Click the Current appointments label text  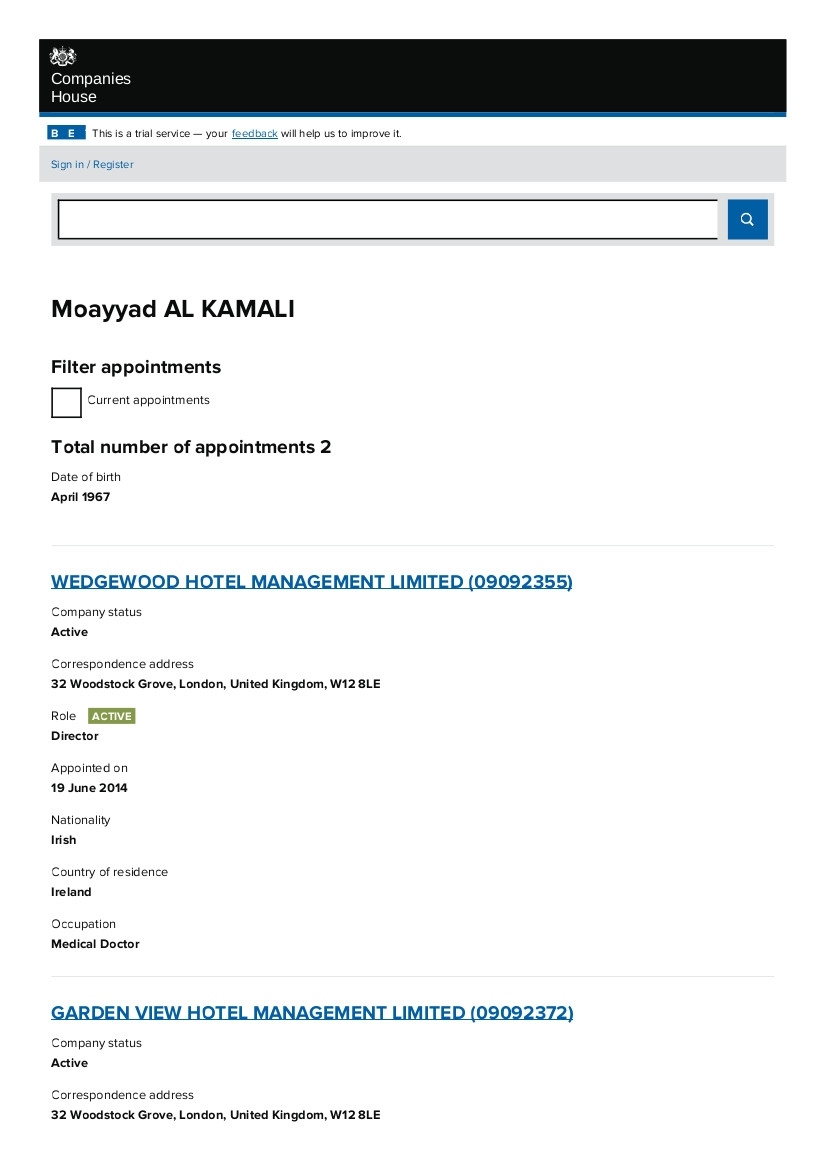148,400
